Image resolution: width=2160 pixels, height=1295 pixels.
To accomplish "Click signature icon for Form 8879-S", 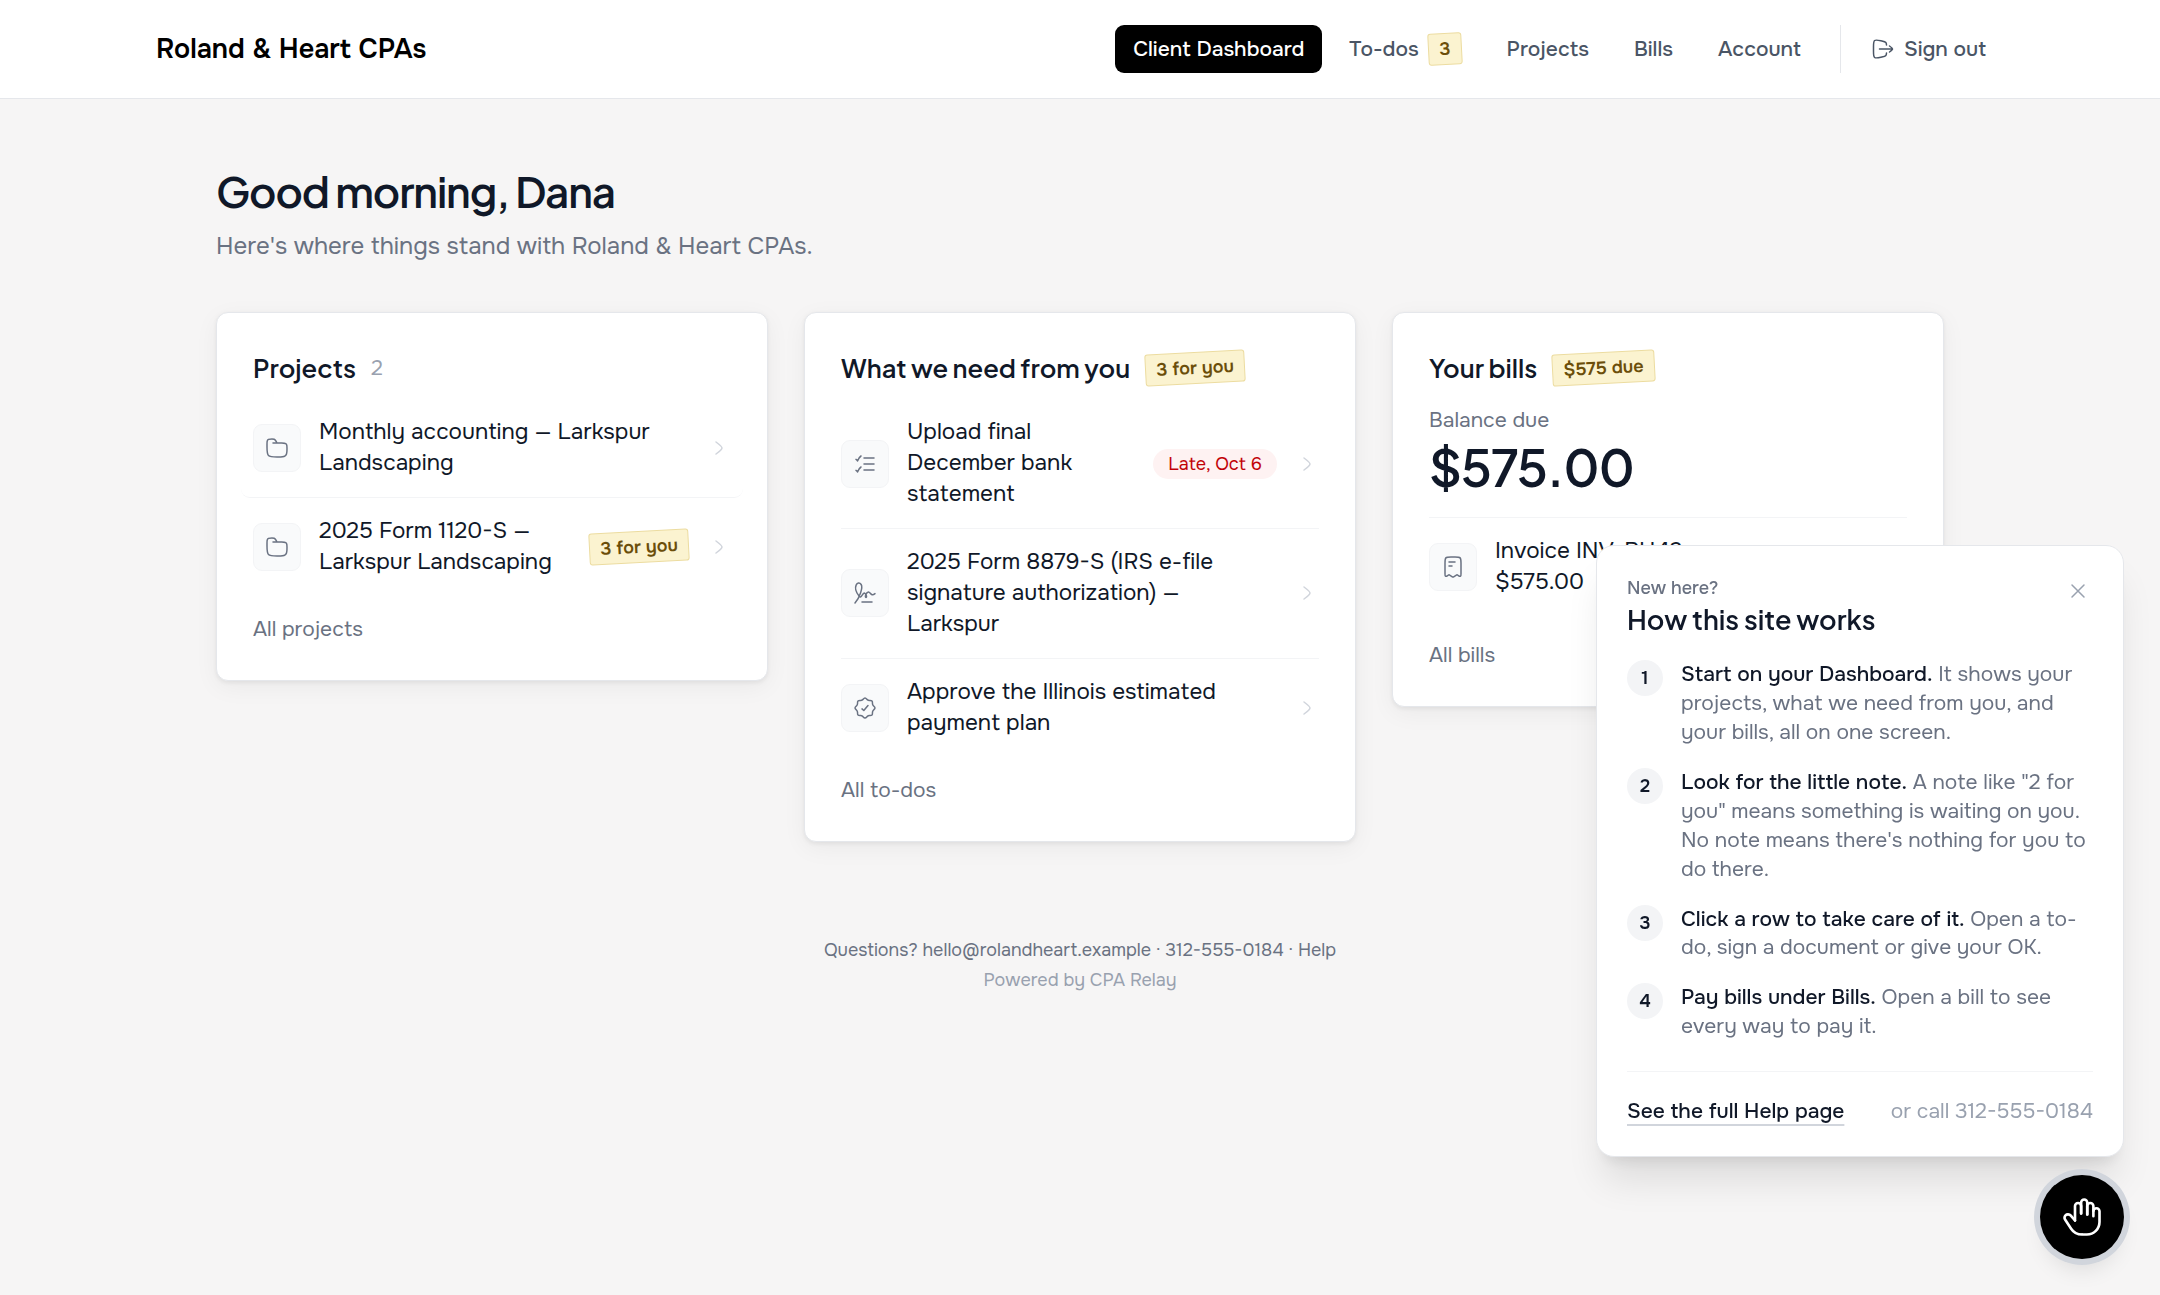I will [865, 593].
